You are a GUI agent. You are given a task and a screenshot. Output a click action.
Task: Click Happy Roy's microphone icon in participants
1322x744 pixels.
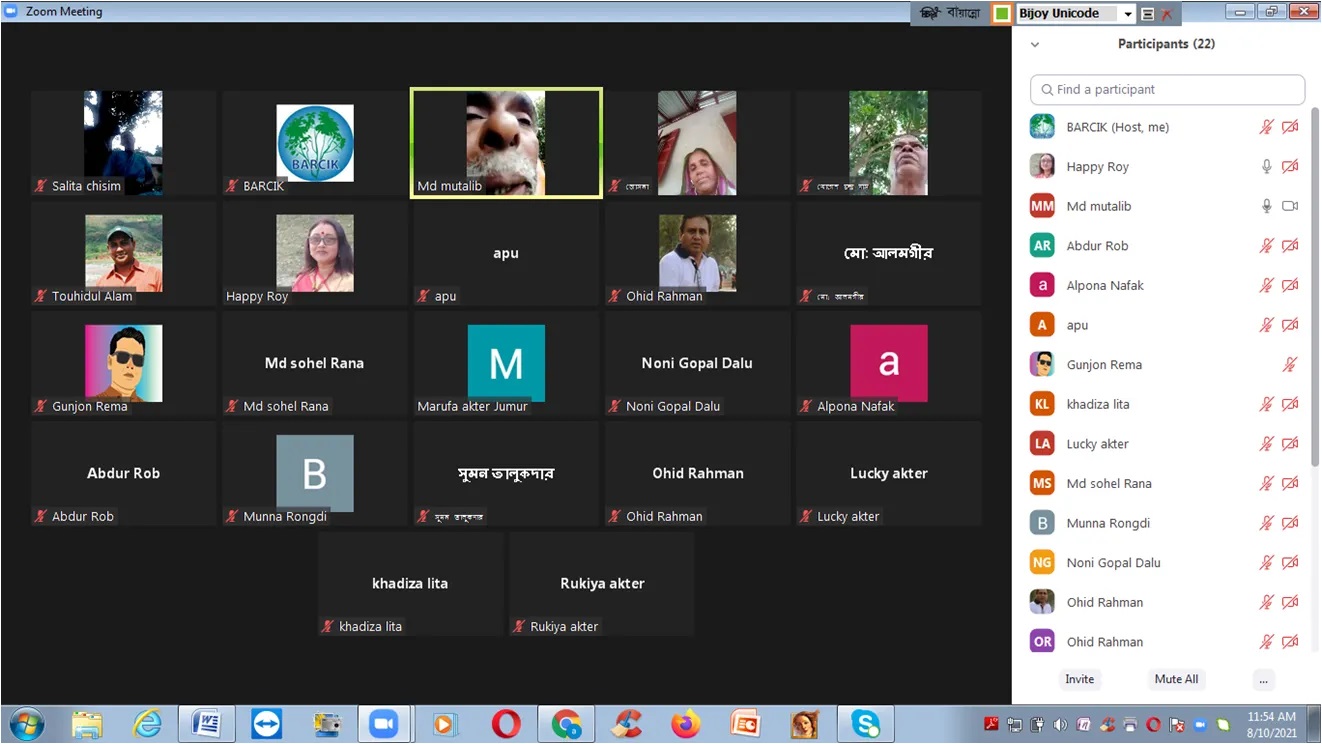(x=1266, y=167)
